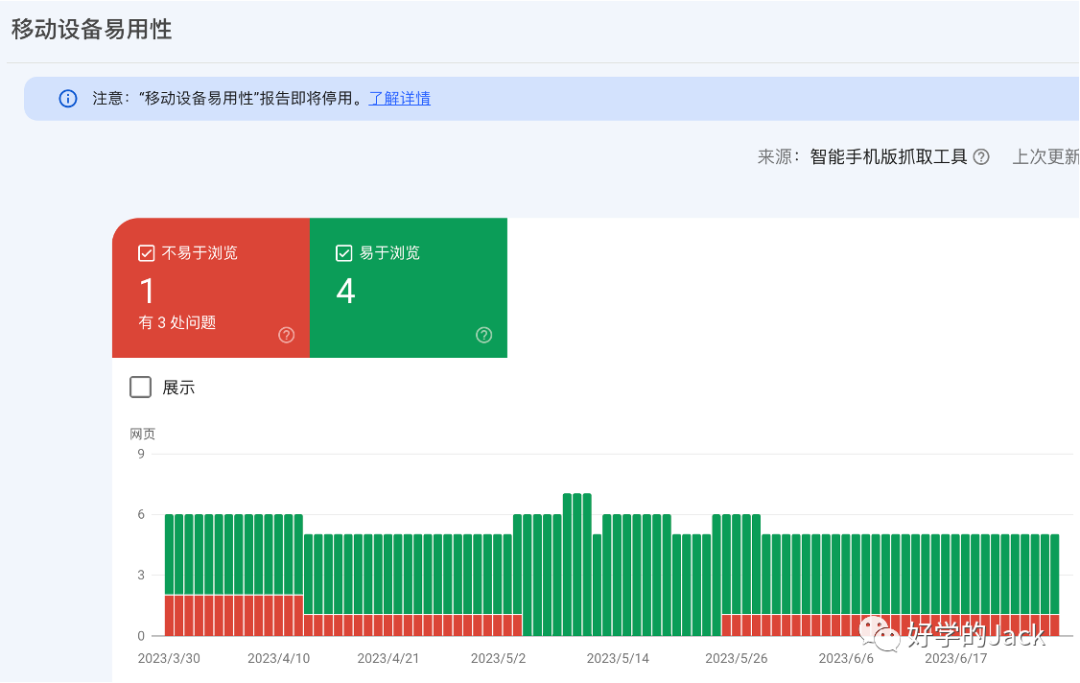Click the 智能手机版抓取工具 source text
1080x683 pixels.
pyautogui.click(x=888, y=157)
